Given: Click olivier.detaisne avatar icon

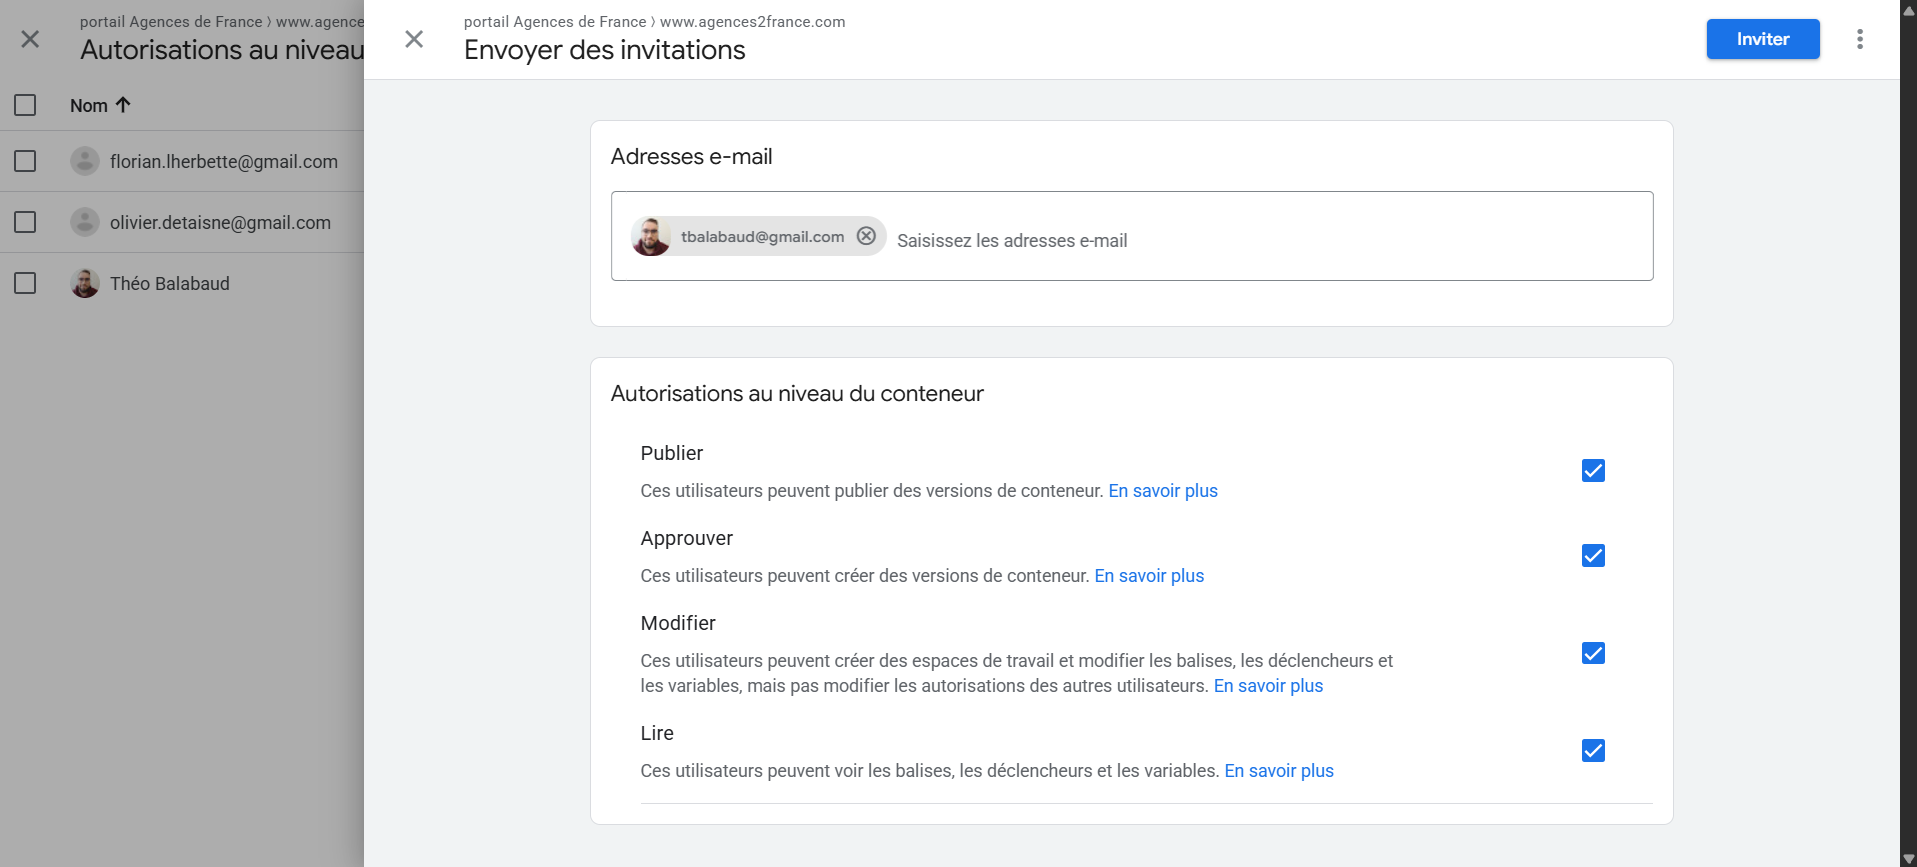Looking at the screenshot, I should tap(85, 223).
